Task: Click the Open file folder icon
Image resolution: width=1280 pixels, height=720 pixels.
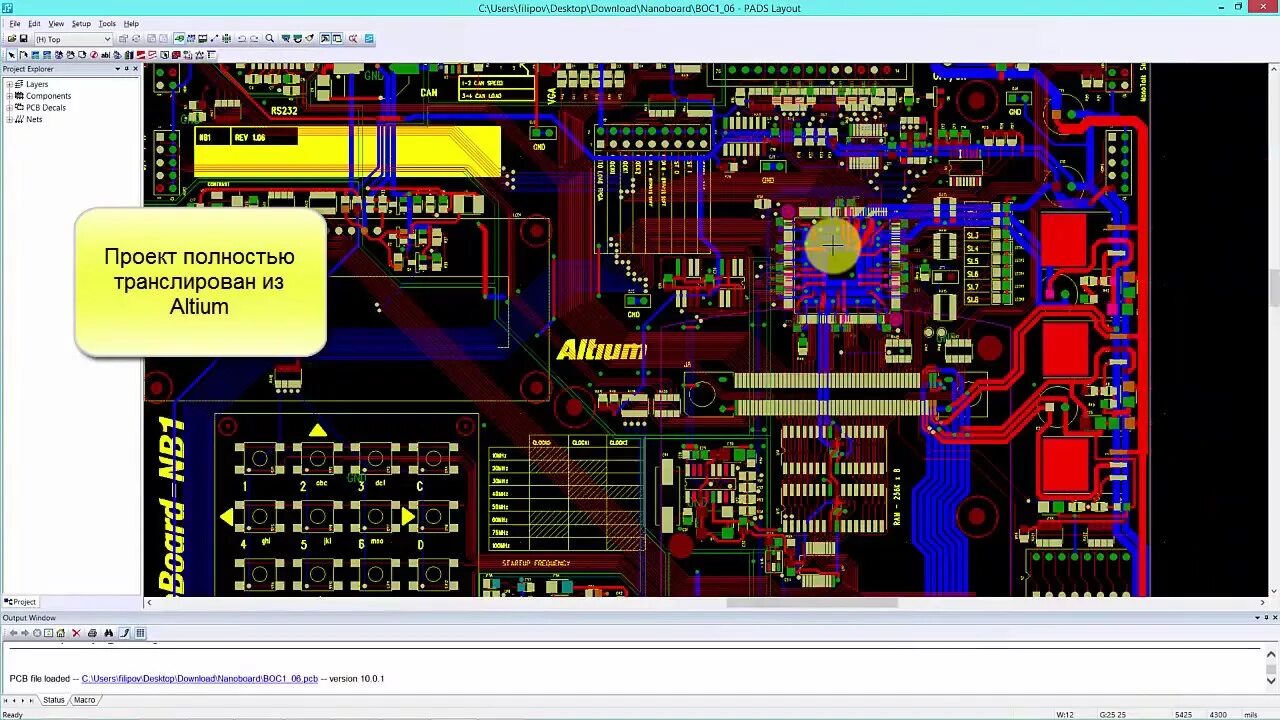Action: (12, 39)
